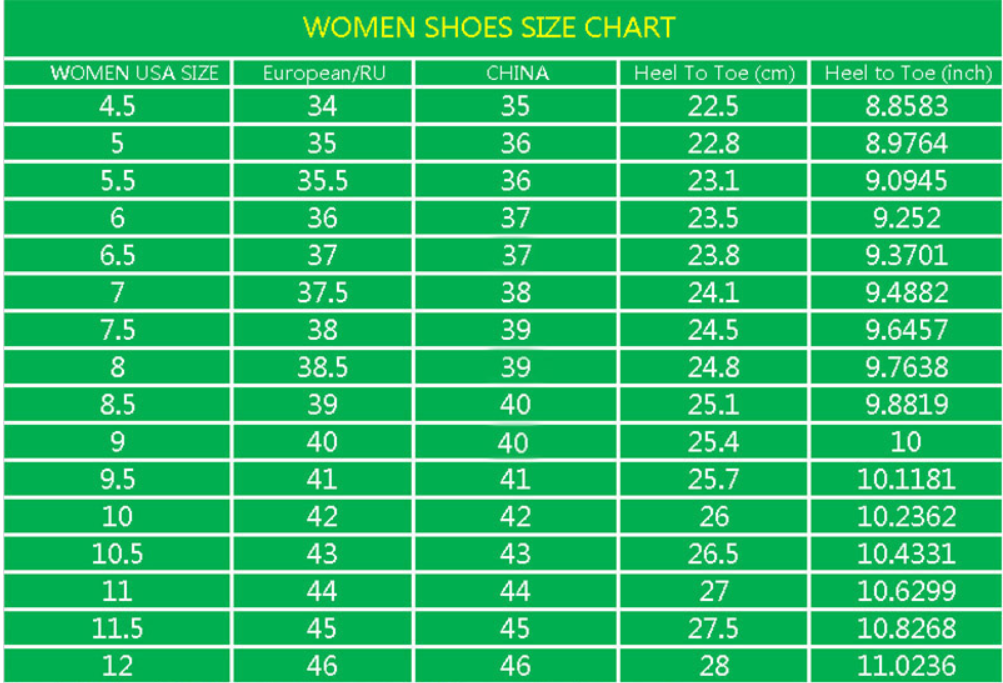Select the USA size 11.5 cell
The height and width of the screenshot is (683, 1003).
tap(118, 628)
